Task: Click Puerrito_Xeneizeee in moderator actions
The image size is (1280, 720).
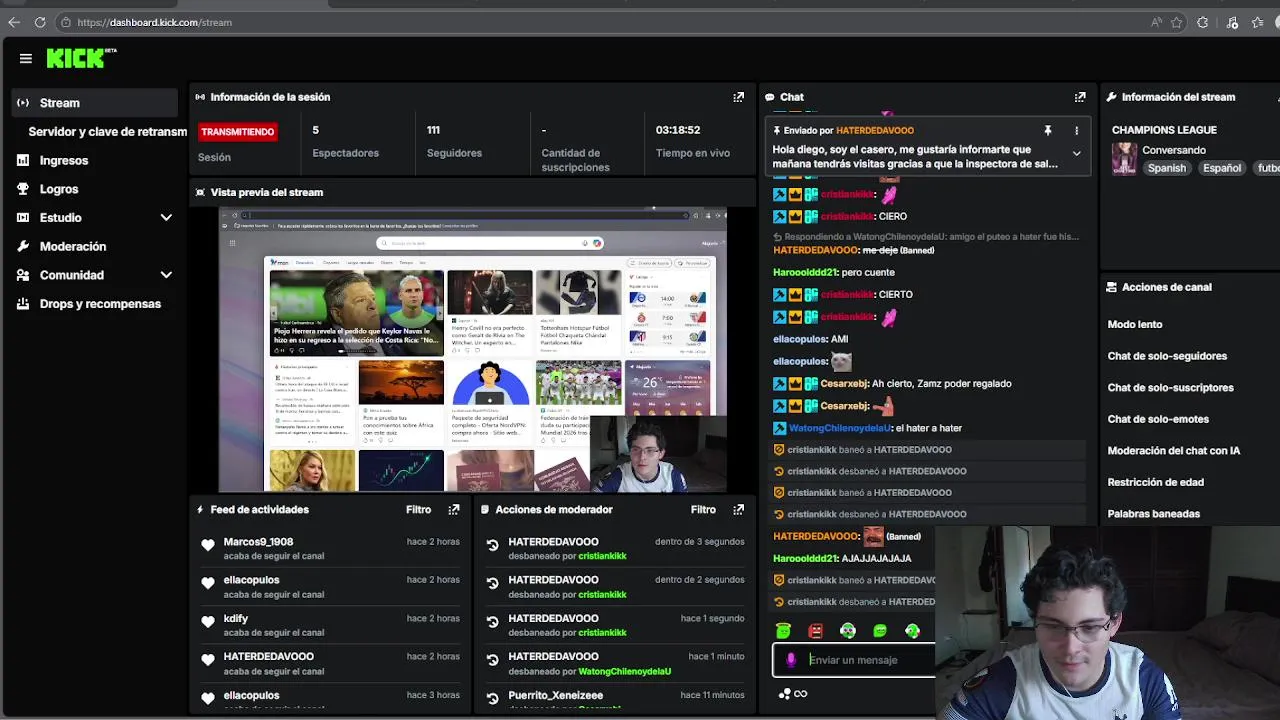Action: 555,695
